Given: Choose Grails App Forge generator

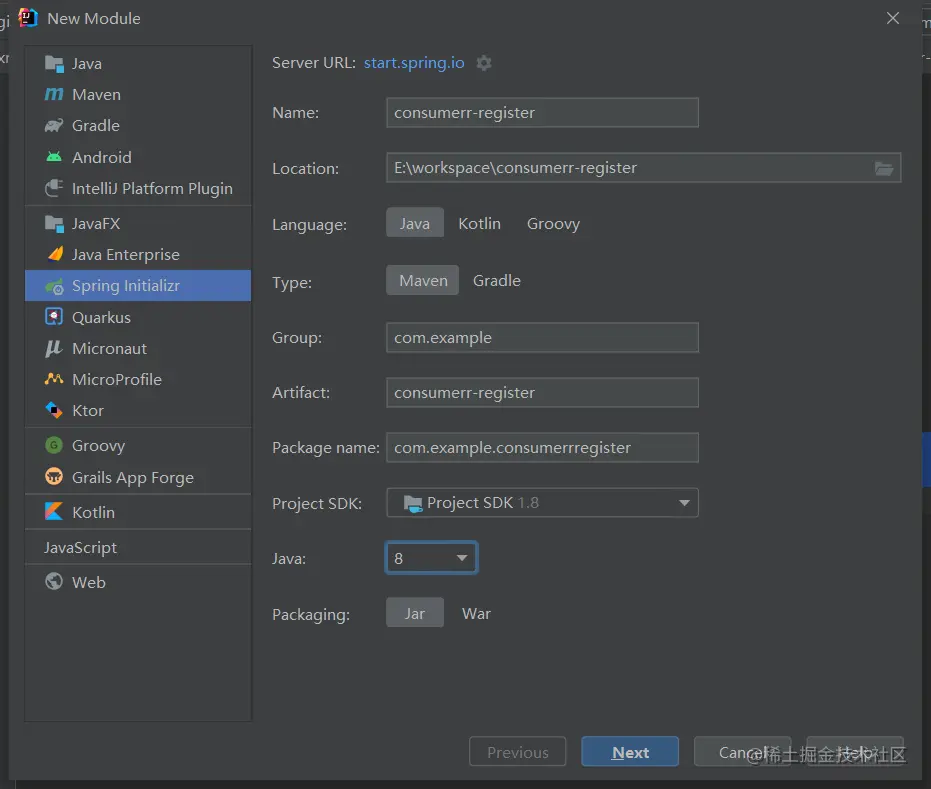Looking at the screenshot, I should (x=132, y=478).
